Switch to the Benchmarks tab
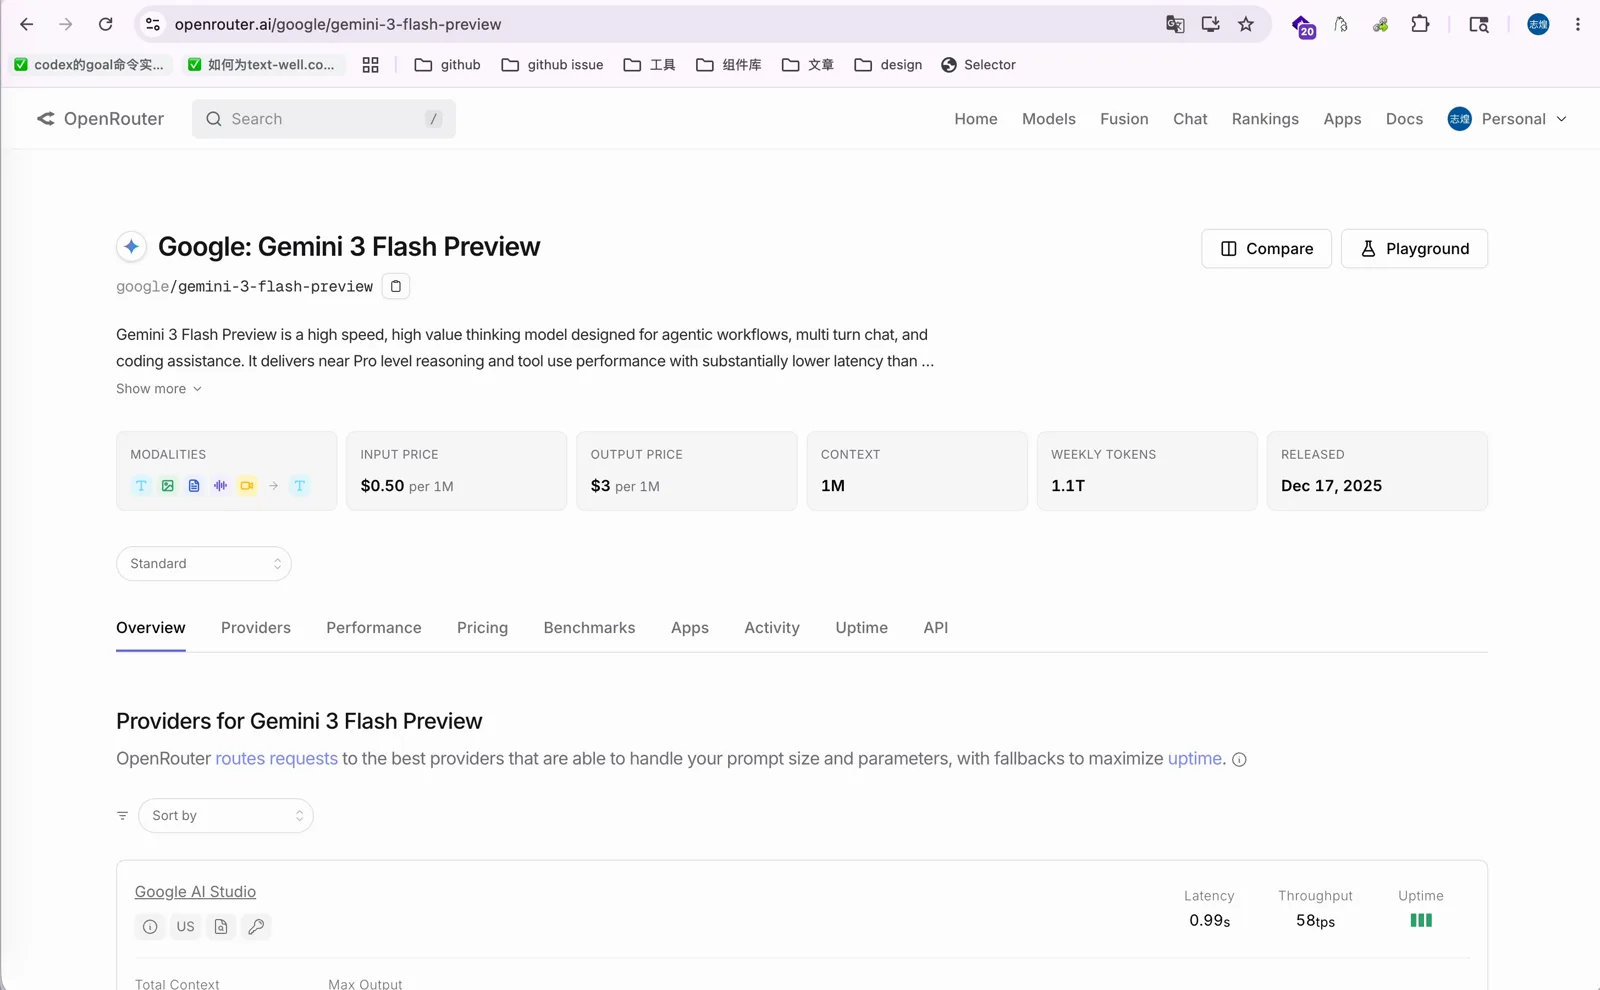This screenshot has height=990, width=1600. tap(589, 628)
